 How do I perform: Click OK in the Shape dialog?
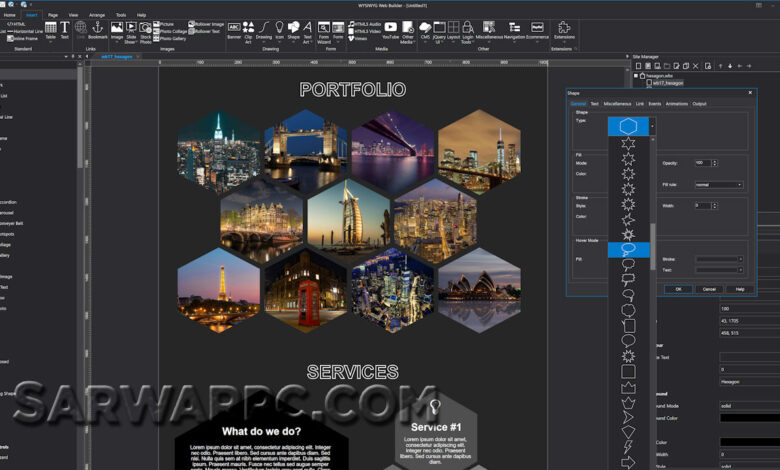[x=678, y=289]
